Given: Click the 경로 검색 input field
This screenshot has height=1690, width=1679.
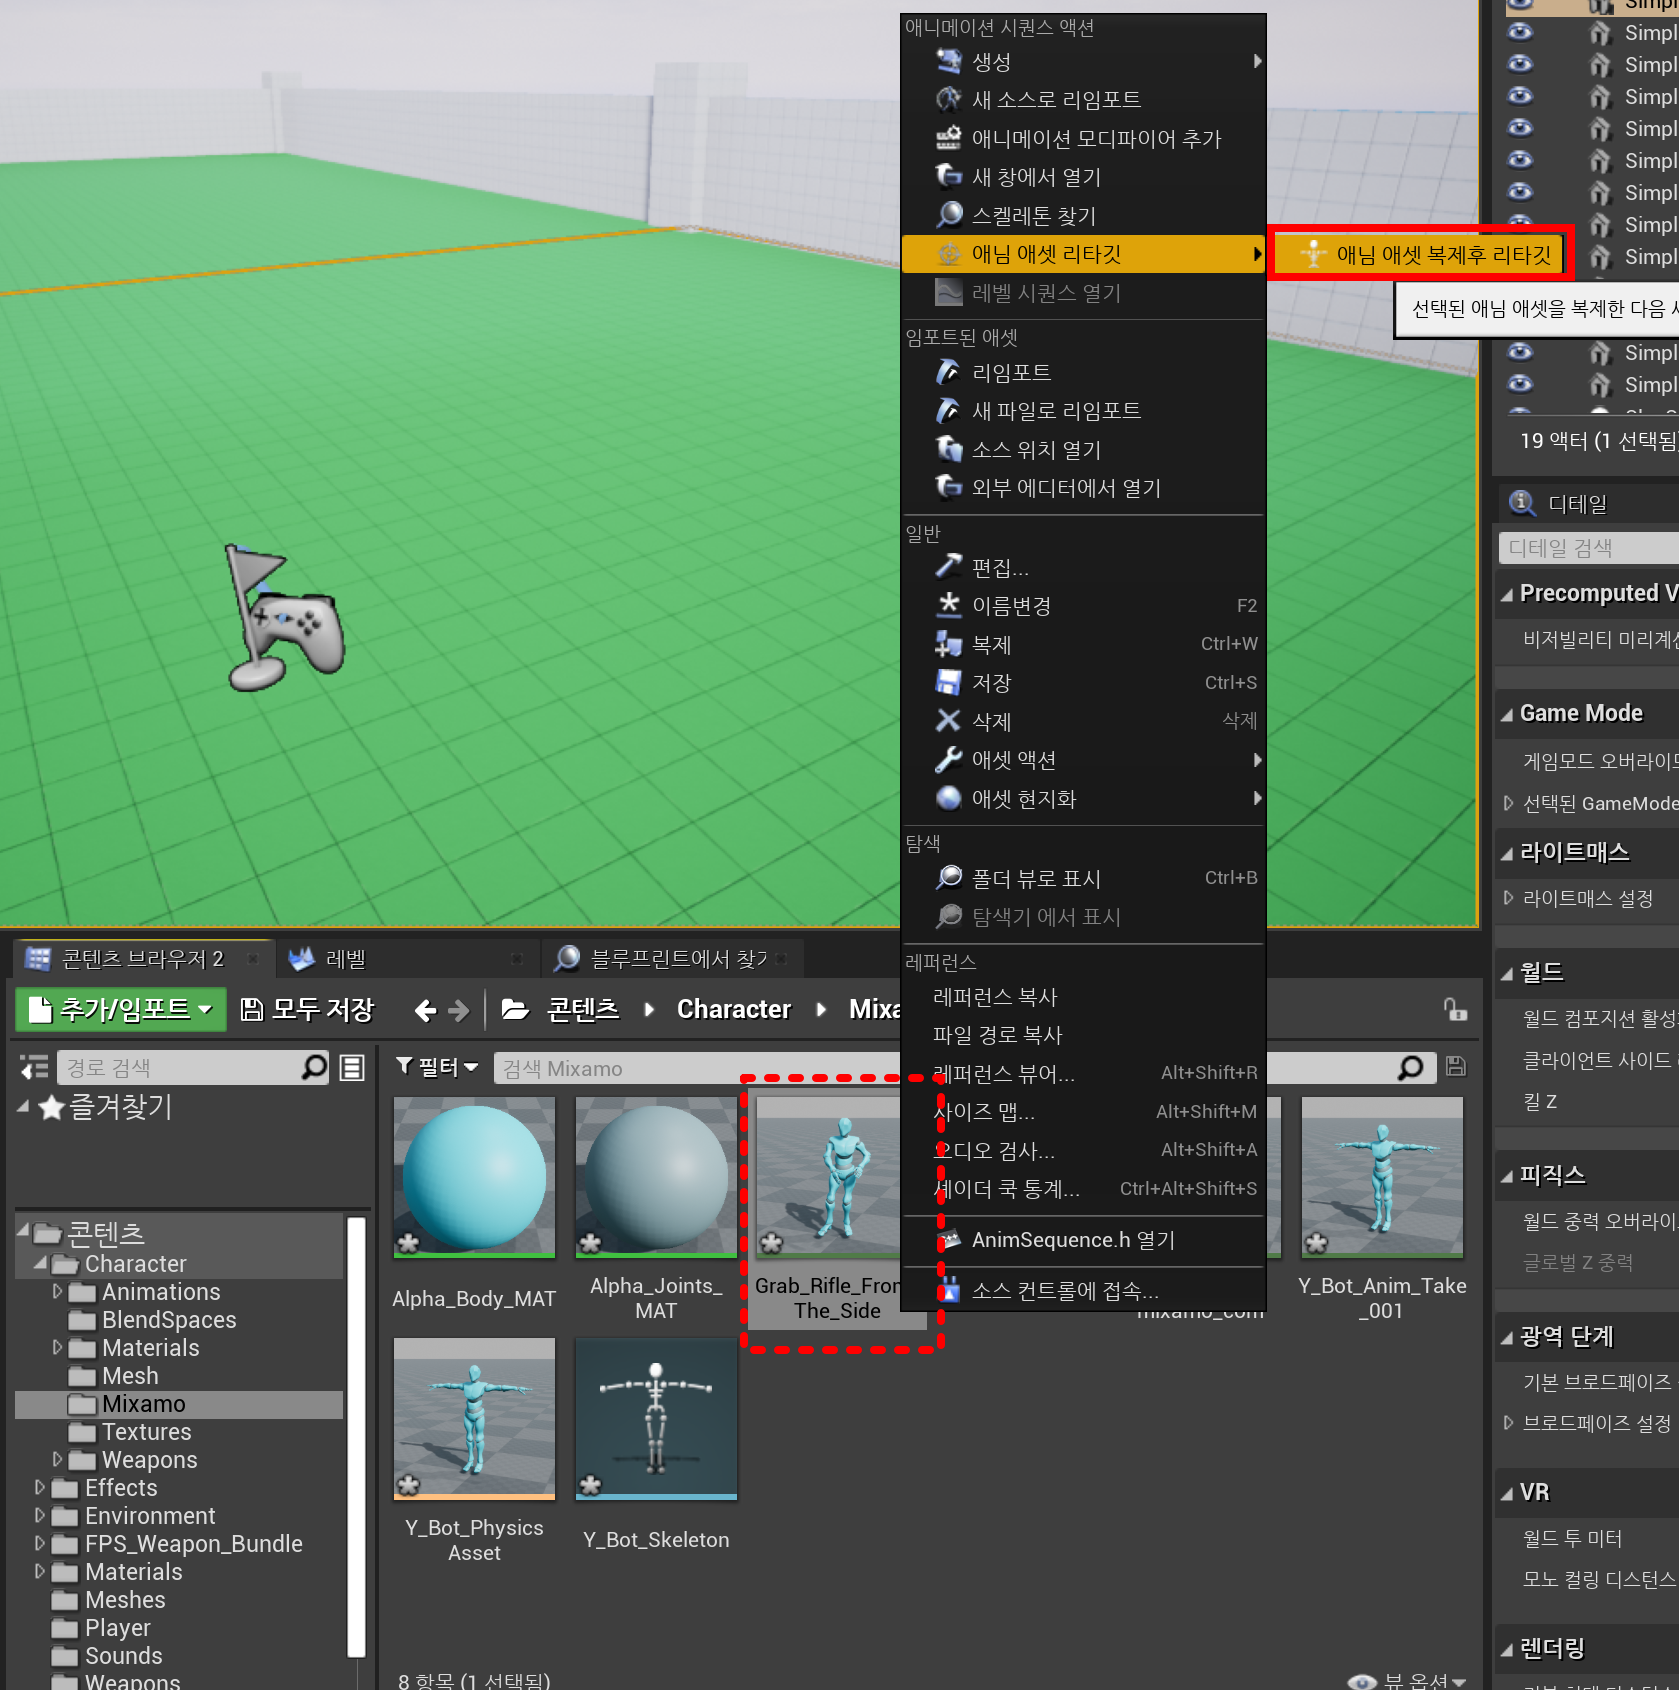Looking at the screenshot, I should [x=180, y=1068].
